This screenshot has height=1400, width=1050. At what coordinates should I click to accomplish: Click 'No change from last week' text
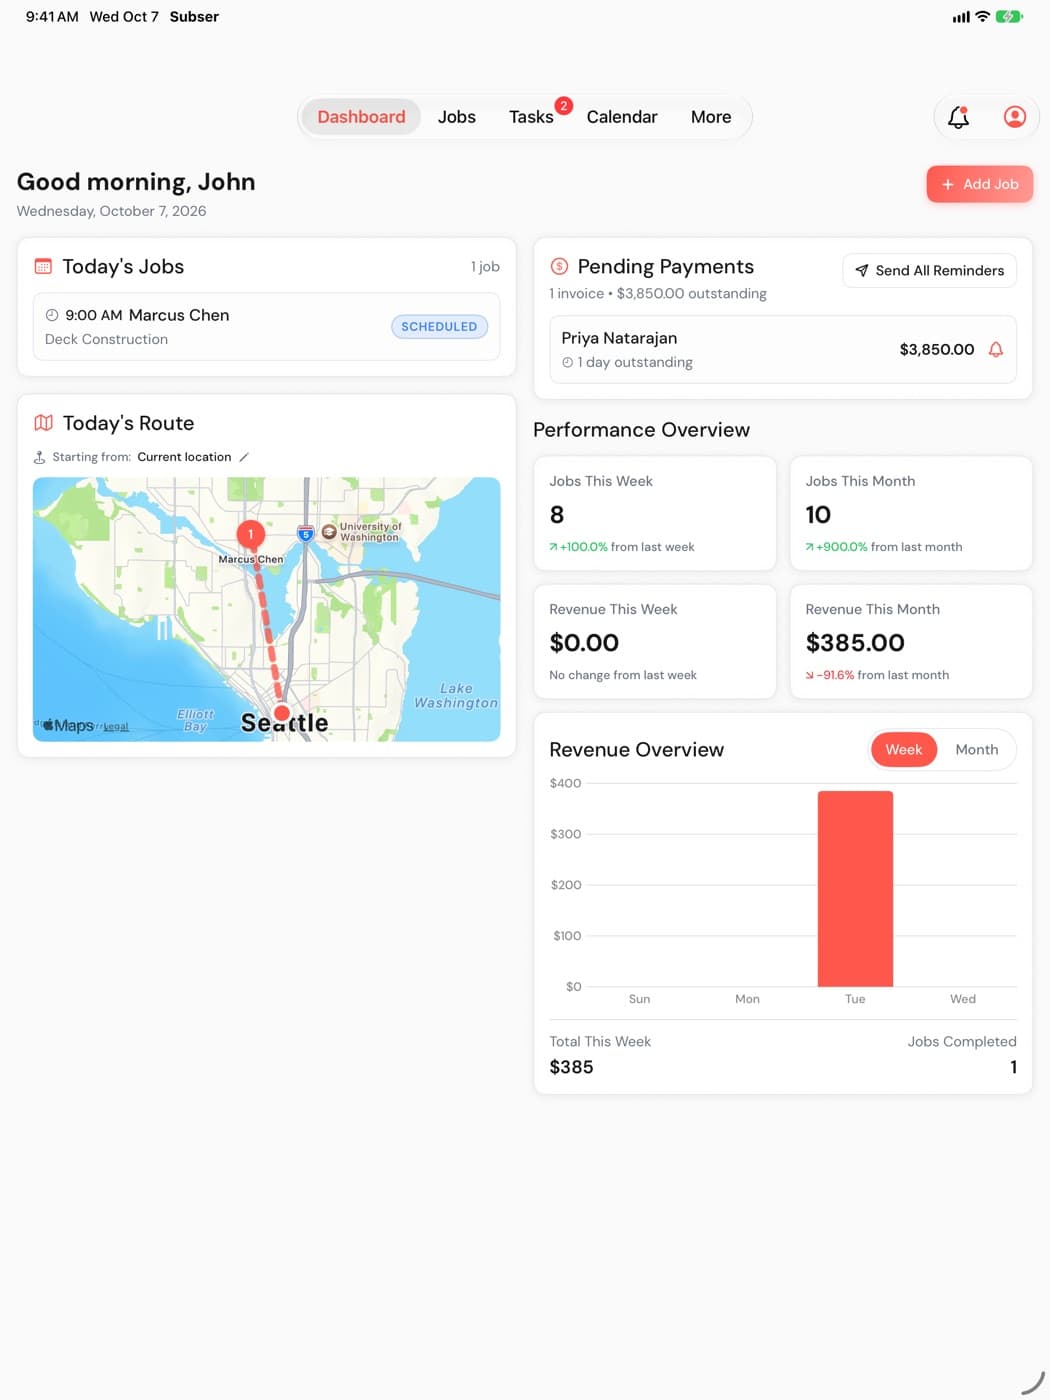coord(623,675)
